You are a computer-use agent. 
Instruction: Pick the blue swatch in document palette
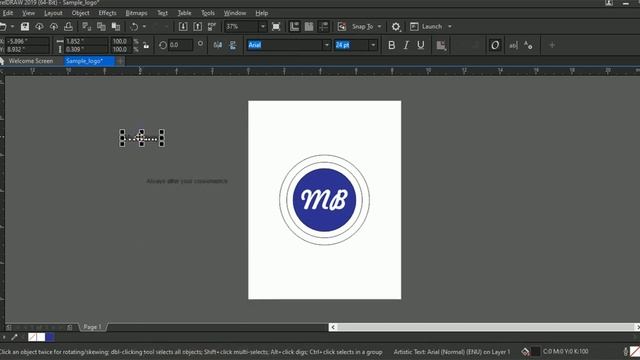click(50, 337)
